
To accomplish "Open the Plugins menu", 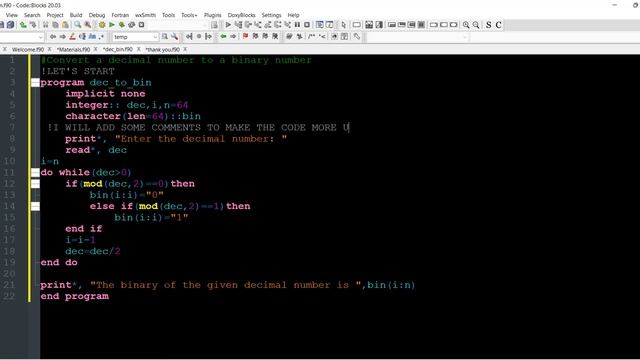I will pyautogui.click(x=212, y=15).
